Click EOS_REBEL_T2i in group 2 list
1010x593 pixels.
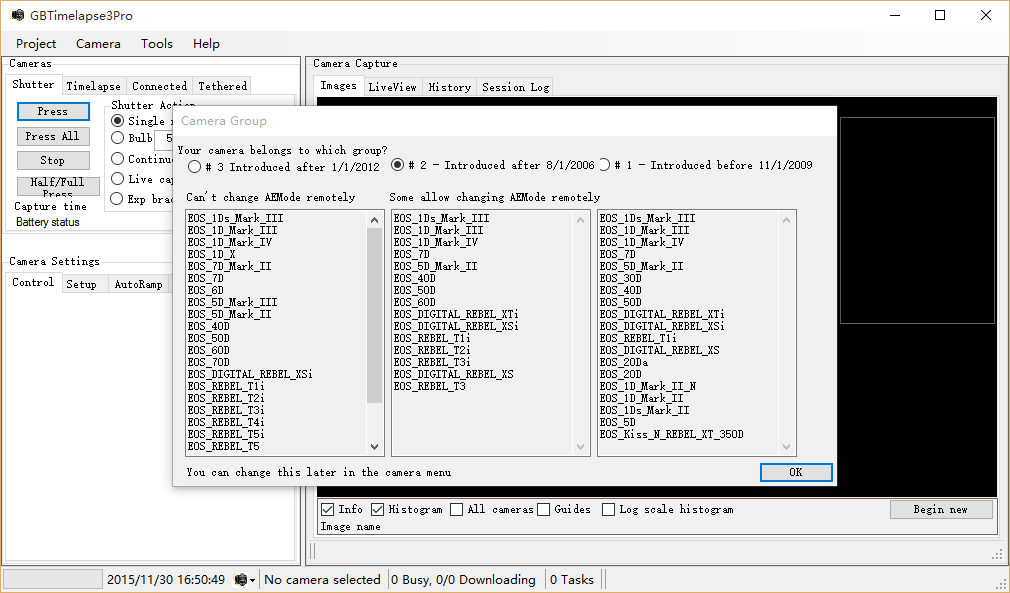pyautogui.click(x=432, y=350)
